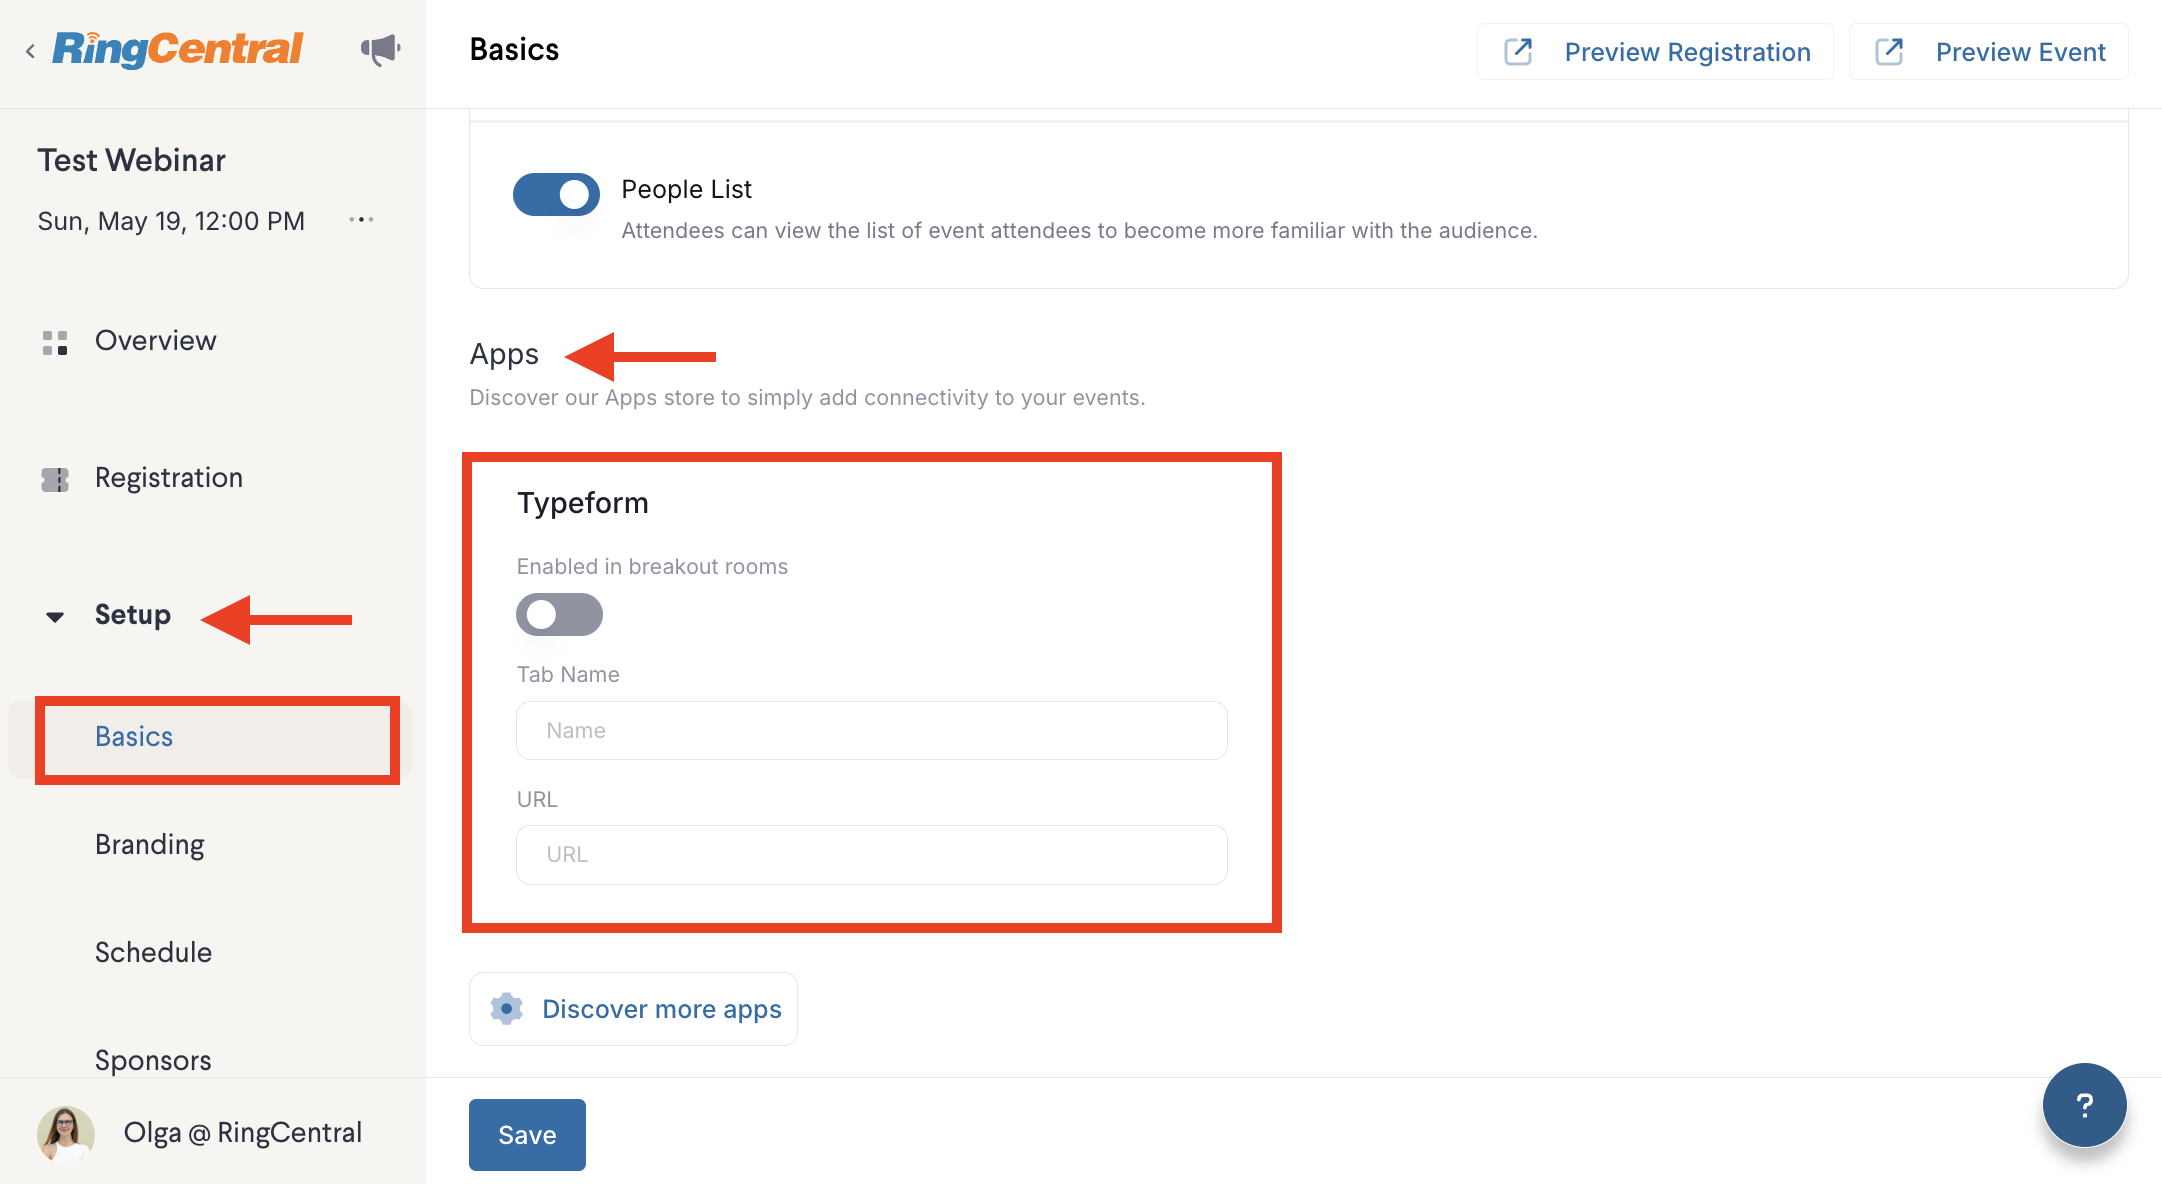Click the megaphone announcements icon
The image size is (2162, 1184).
coord(380,50)
